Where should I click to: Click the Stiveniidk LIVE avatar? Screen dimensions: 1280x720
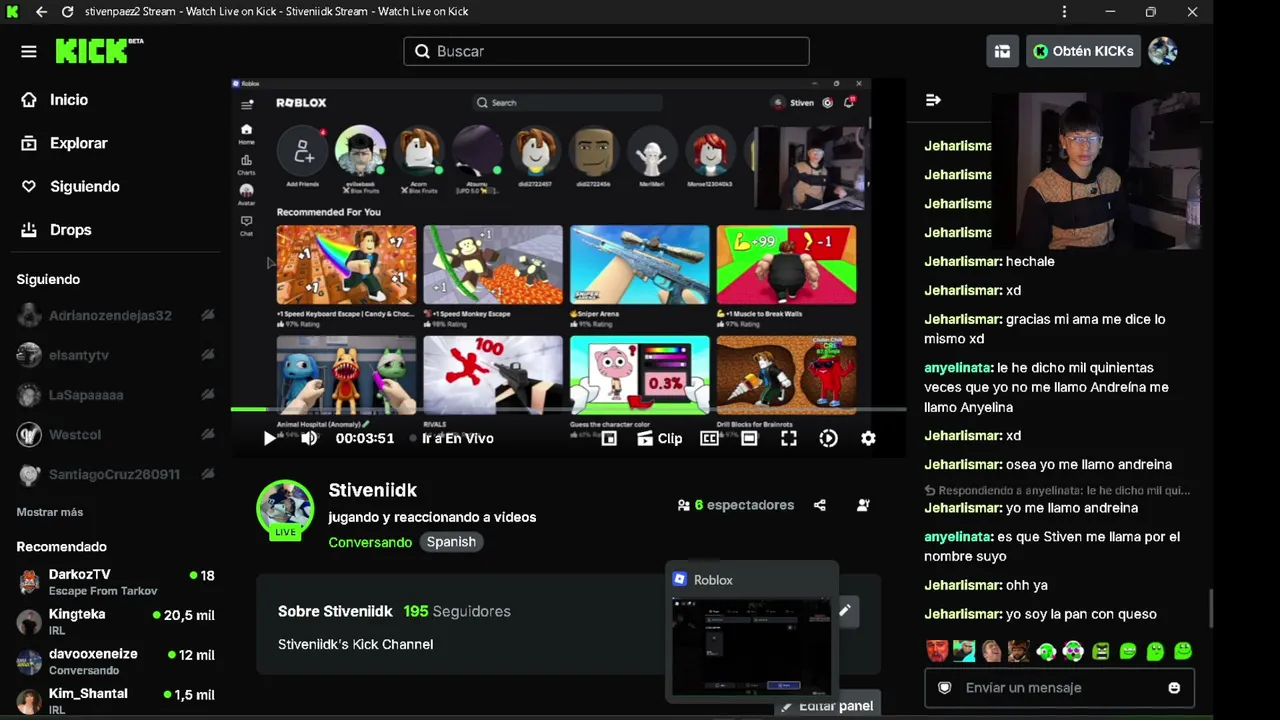tap(285, 509)
